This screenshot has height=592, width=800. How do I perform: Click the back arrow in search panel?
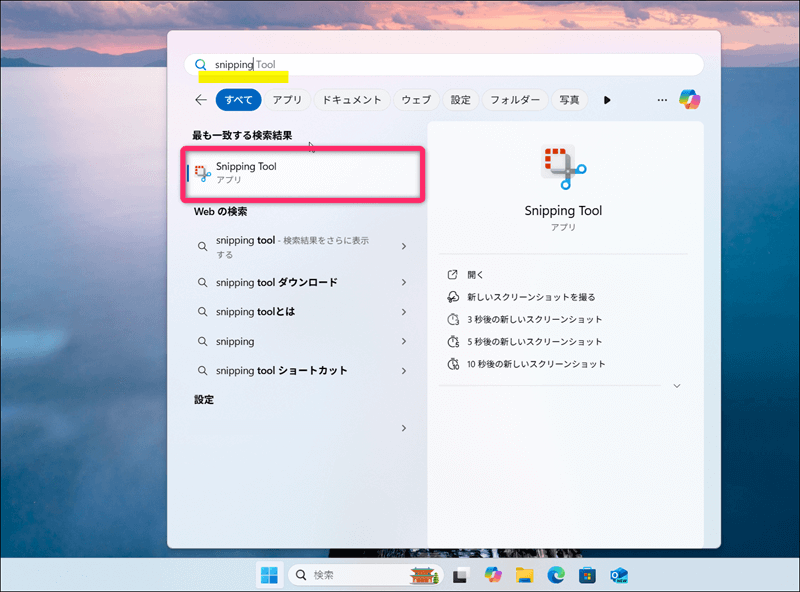201,100
